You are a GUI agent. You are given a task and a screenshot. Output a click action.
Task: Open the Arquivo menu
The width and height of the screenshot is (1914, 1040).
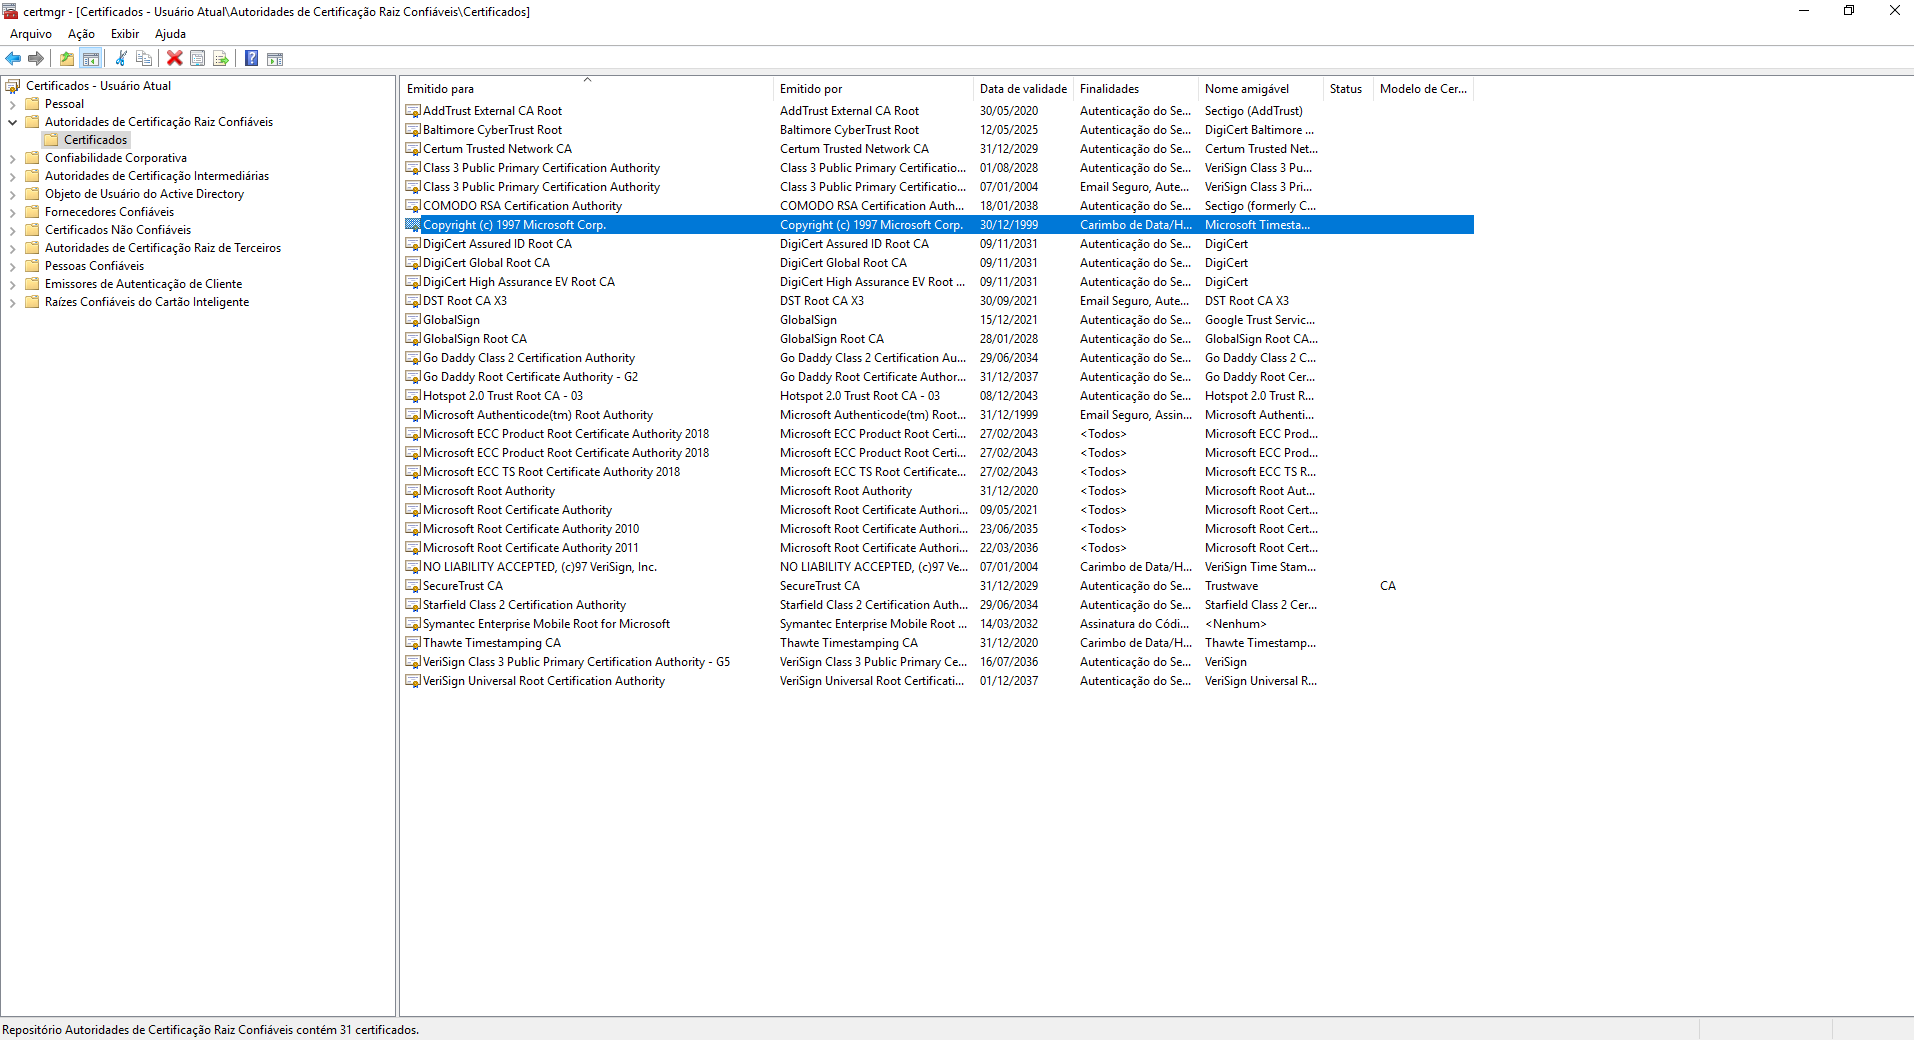pyautogui.click(x=31, y=34)
